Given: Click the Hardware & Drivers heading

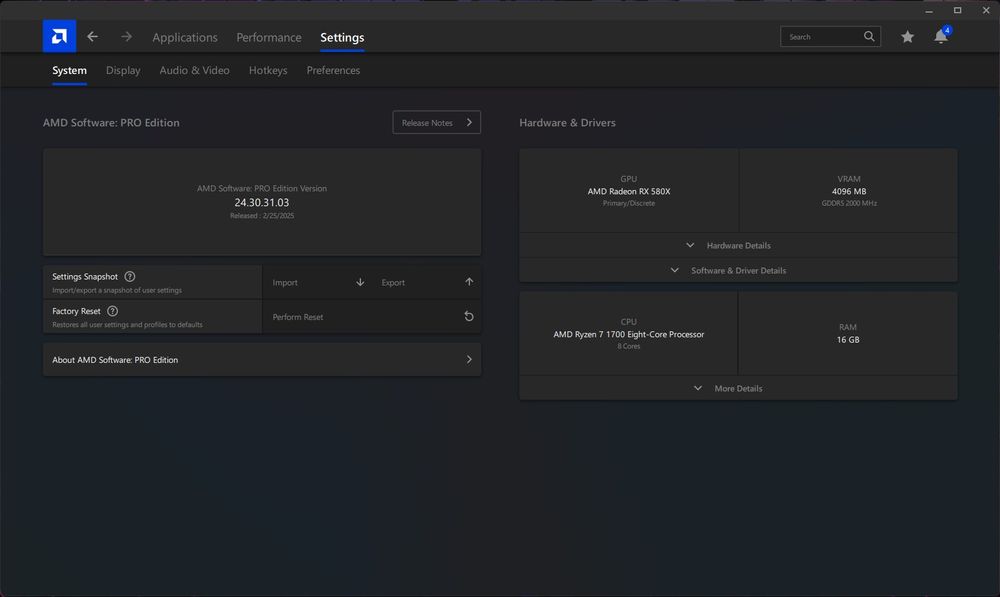Looking at the screenshot, I should pyautogui.click(x=567, y=122).
